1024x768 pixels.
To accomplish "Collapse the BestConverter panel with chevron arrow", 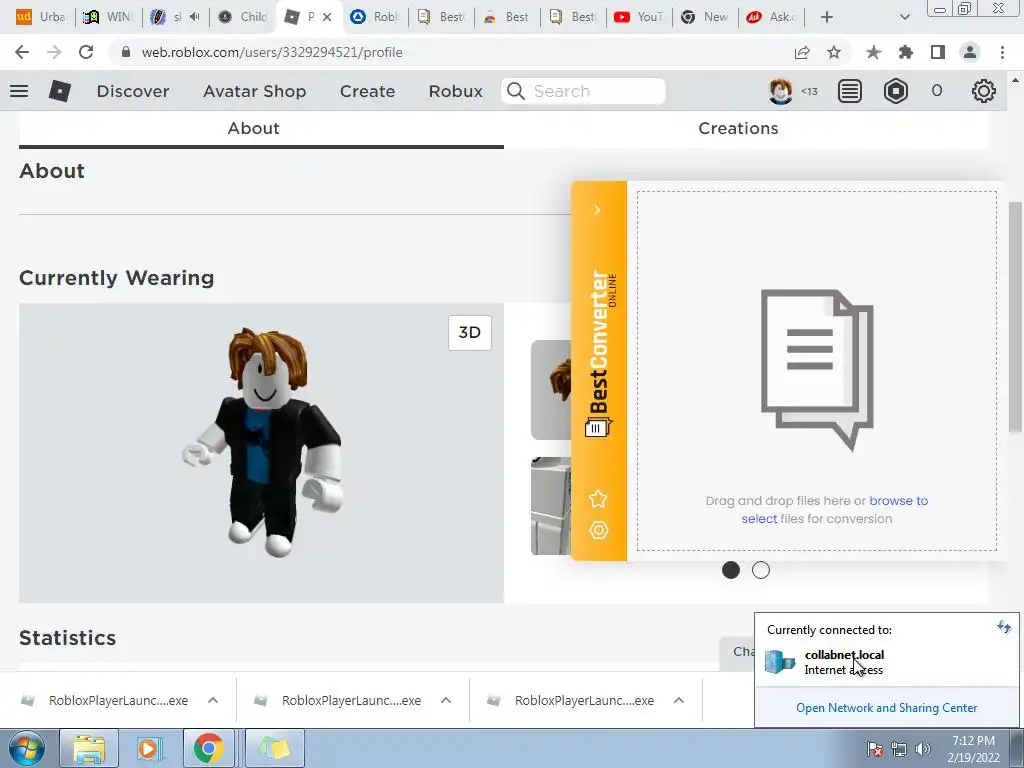I will [x=597, y=210].
